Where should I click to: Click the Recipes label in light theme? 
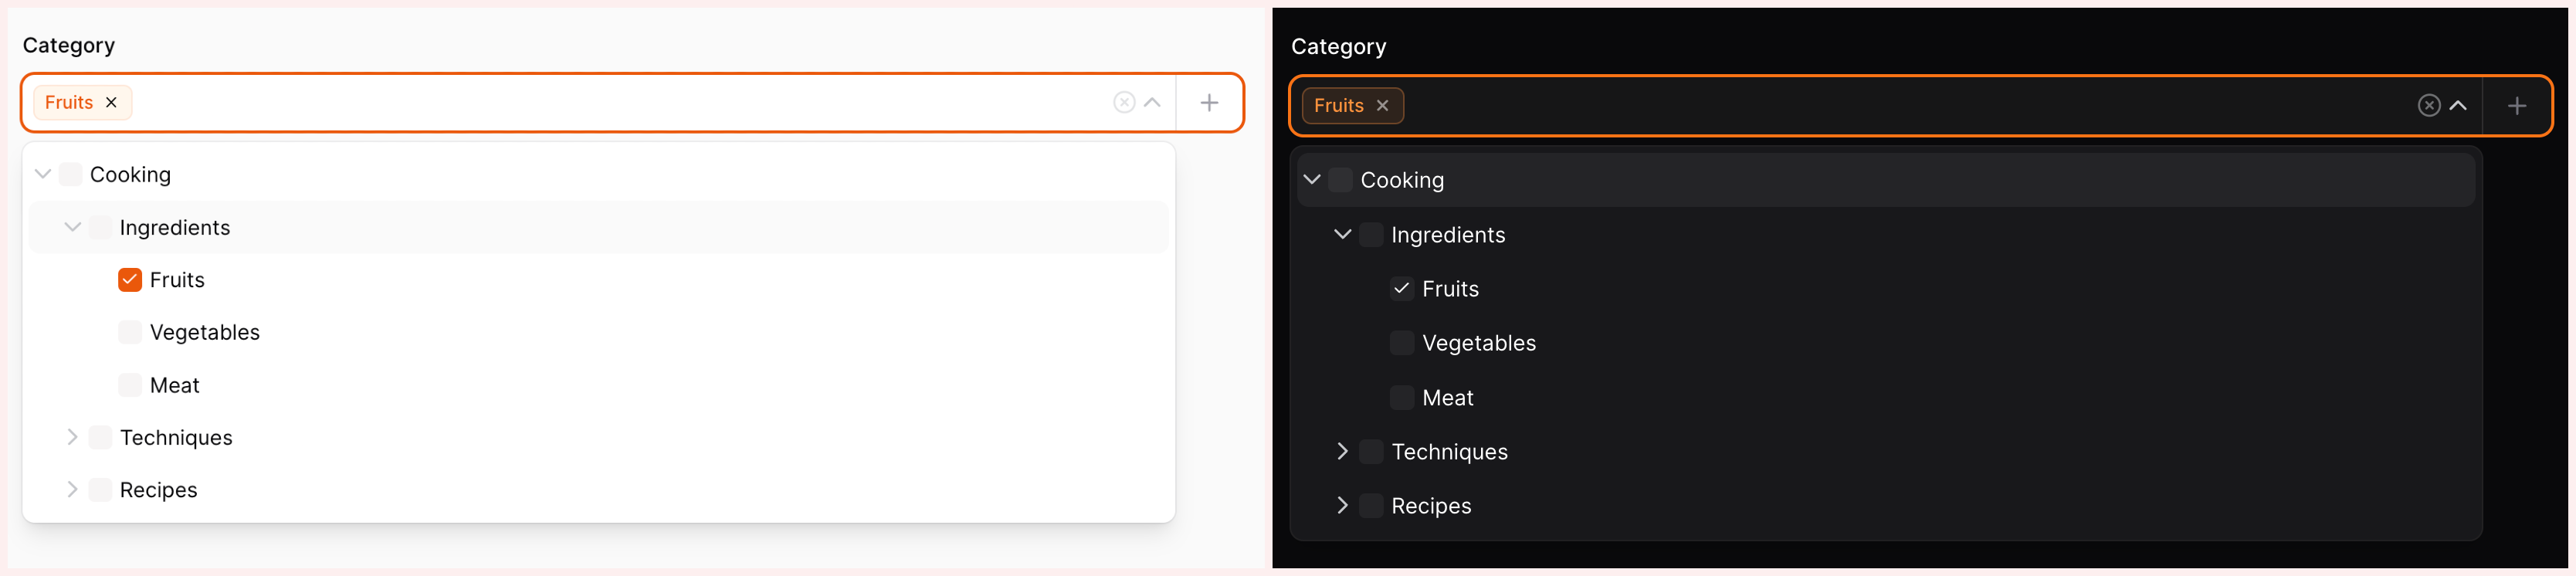tap(158, 490)
